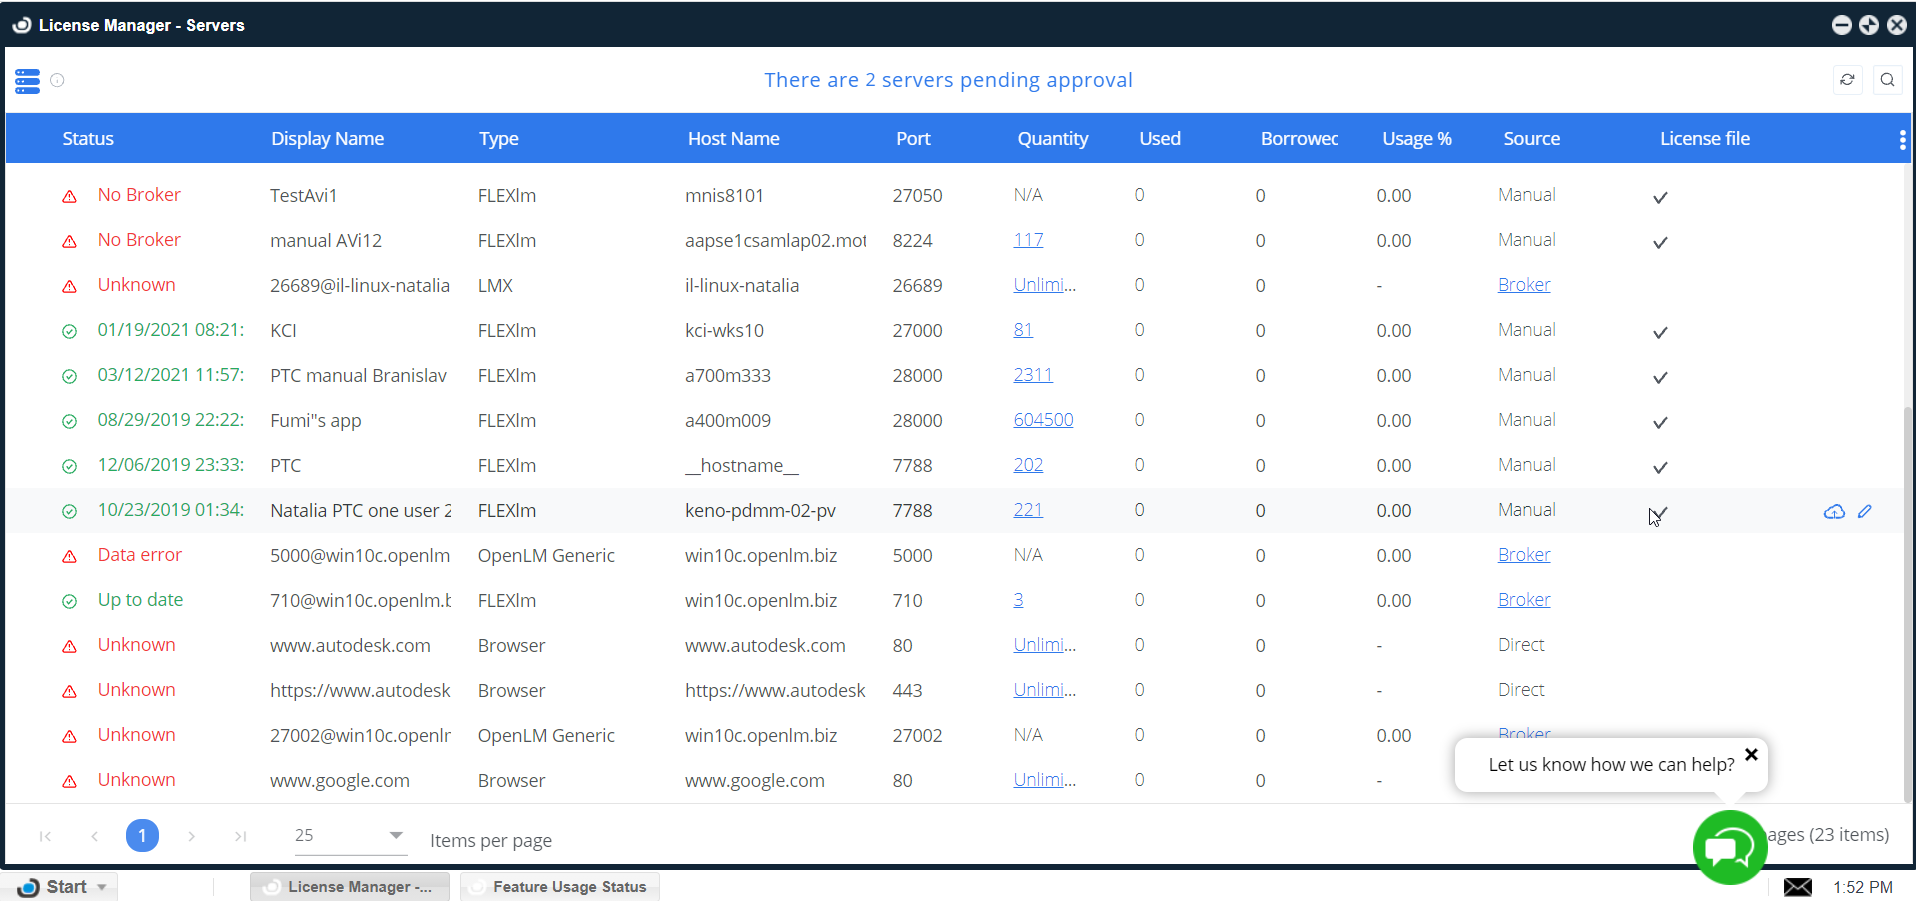Open the green live chat bubble
The image size is (1916, 901).
pyautogui.click(x=1729, y=848)
